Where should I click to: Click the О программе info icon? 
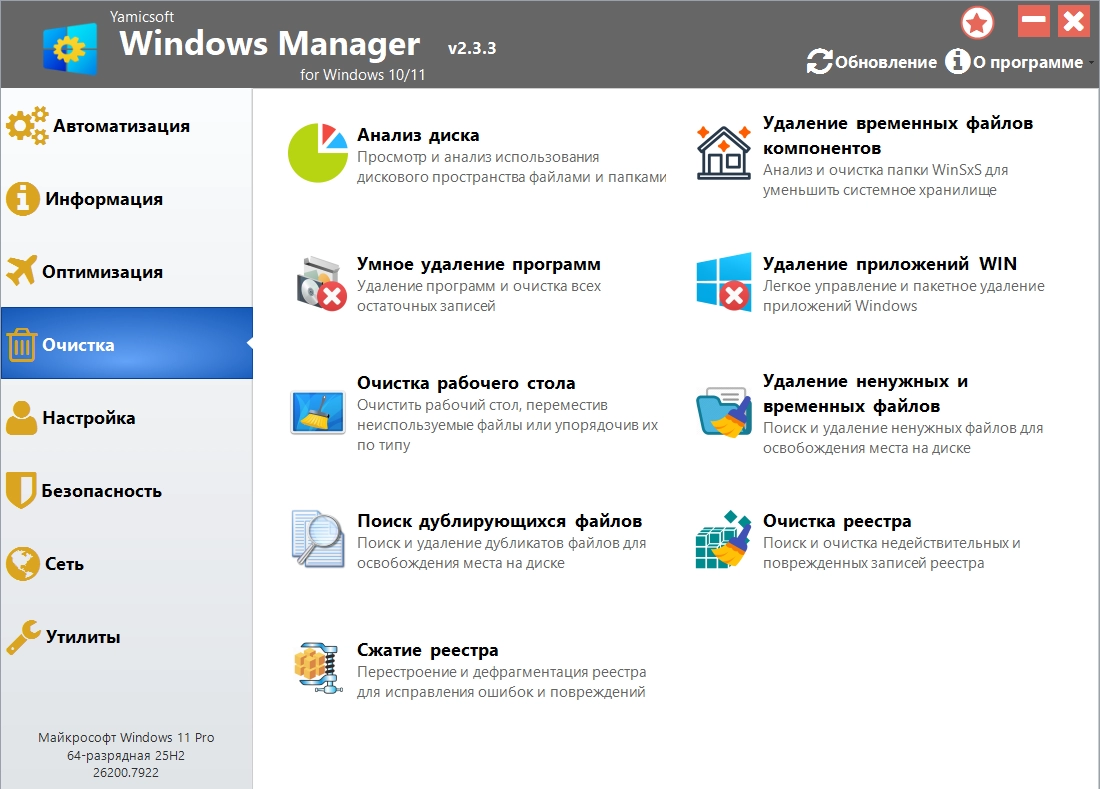957,62
